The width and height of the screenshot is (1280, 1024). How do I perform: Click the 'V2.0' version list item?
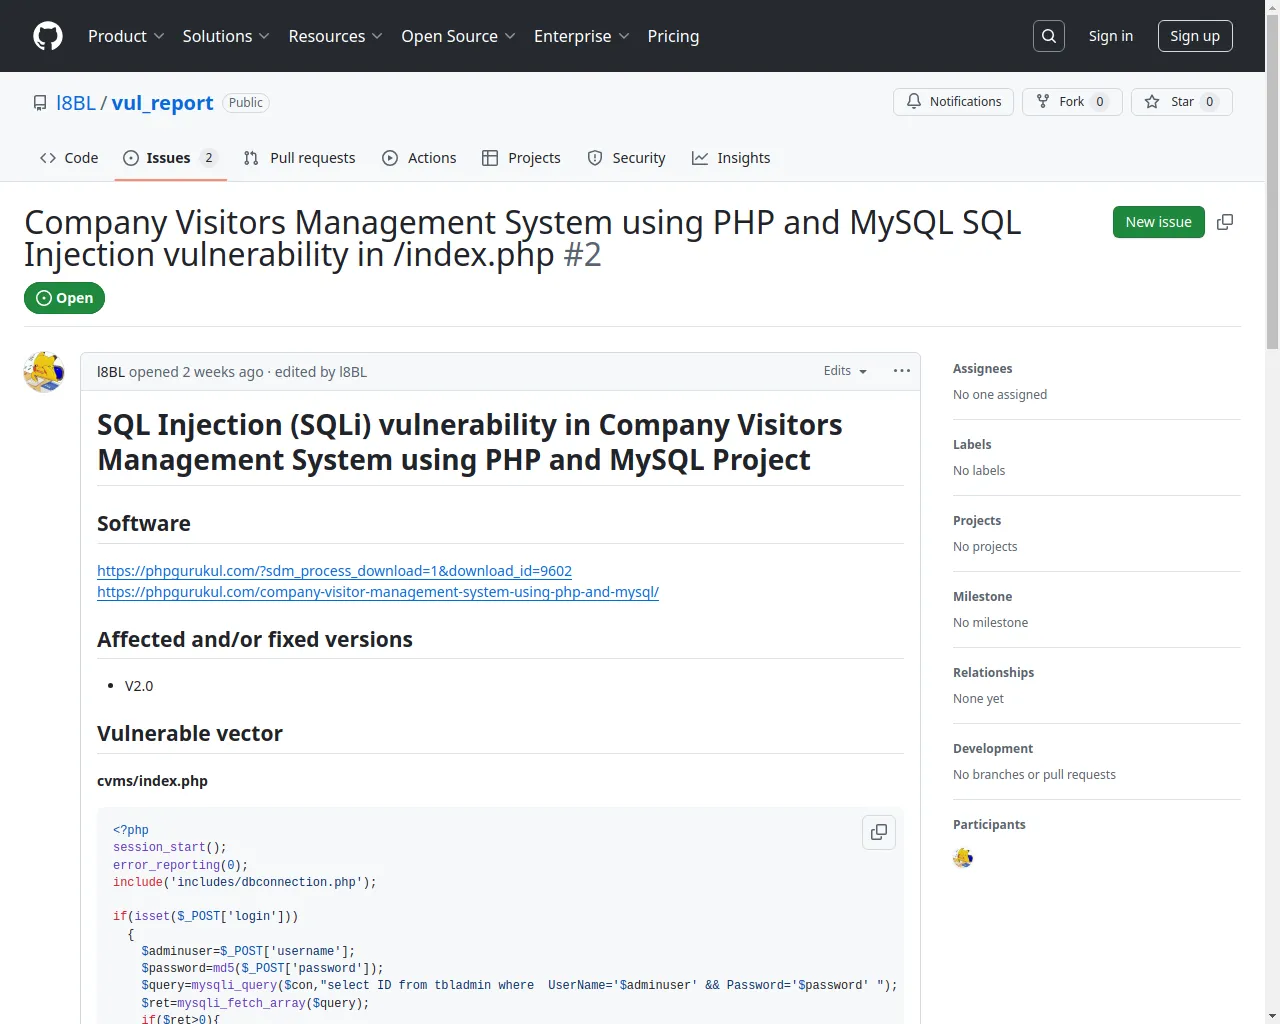point(139,686)
